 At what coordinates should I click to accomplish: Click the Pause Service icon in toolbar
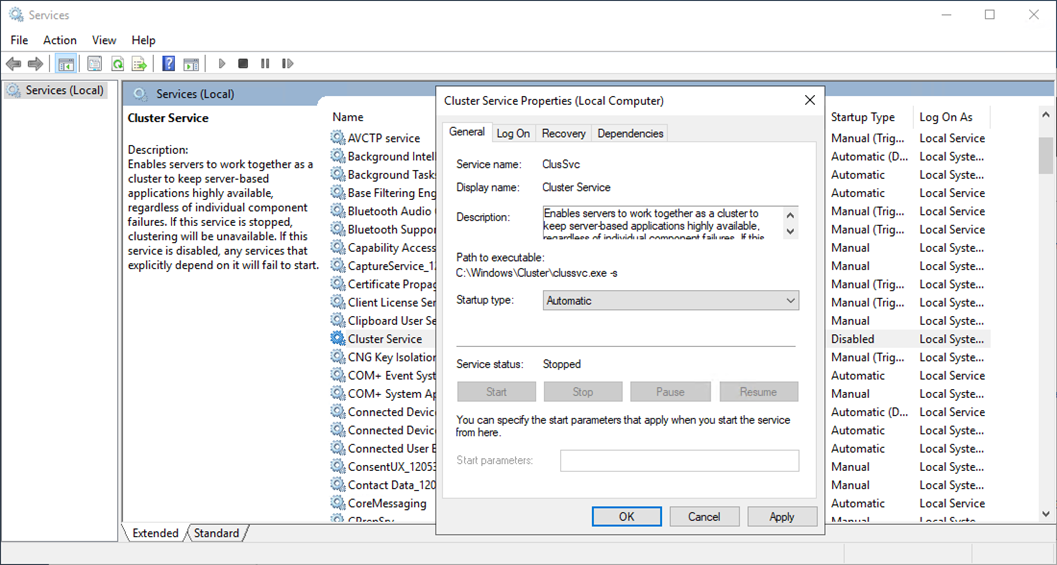[265, 64]
